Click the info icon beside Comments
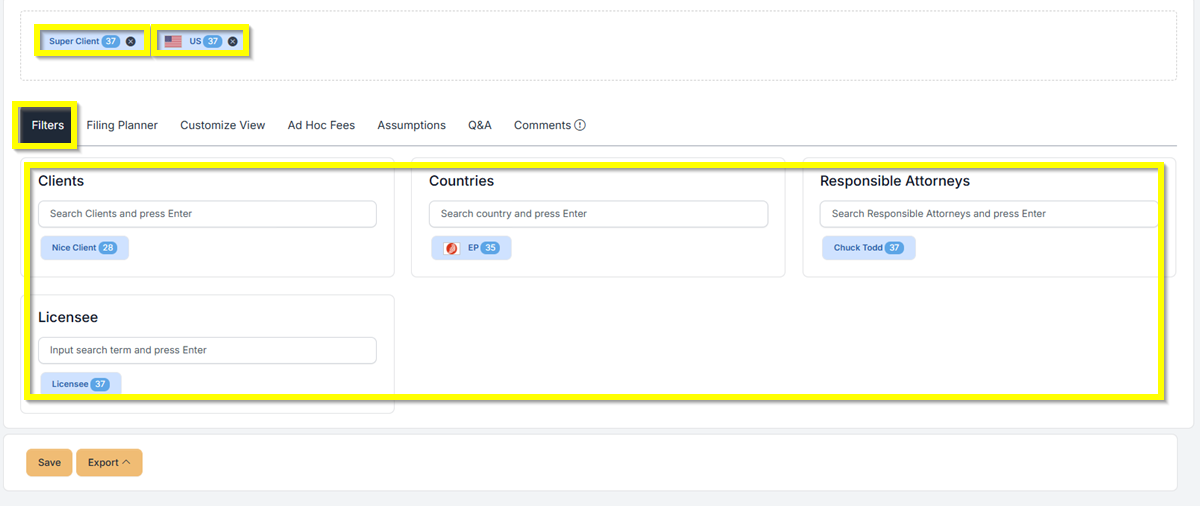This screenshot has height=506, width=1200. point(580,126)
